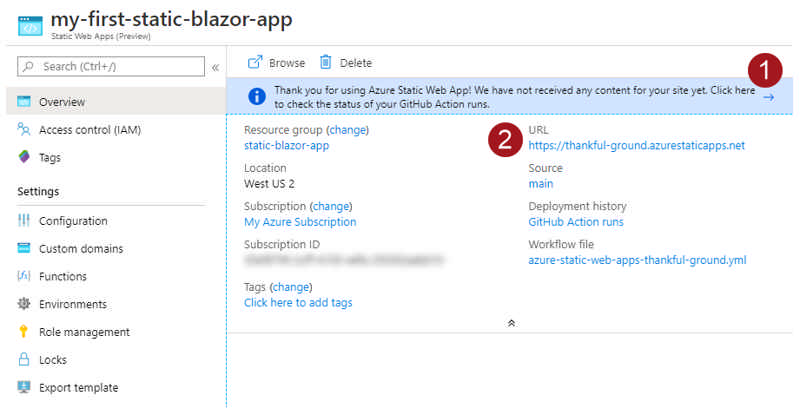Click the Delete toolbar button
This screenshot has width=800, height=415.
coord(346,62)
